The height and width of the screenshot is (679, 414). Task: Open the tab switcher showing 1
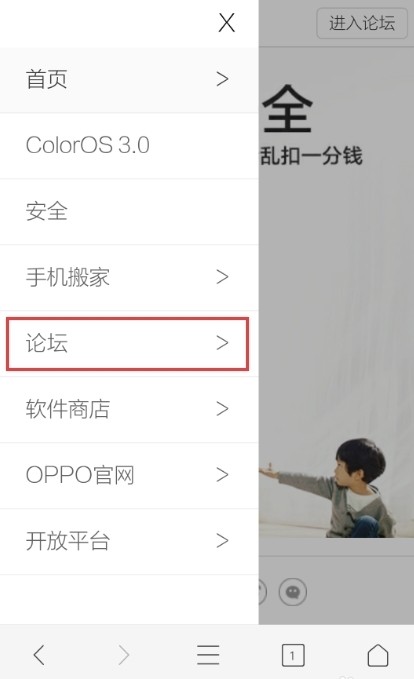[x=293, y=655]
